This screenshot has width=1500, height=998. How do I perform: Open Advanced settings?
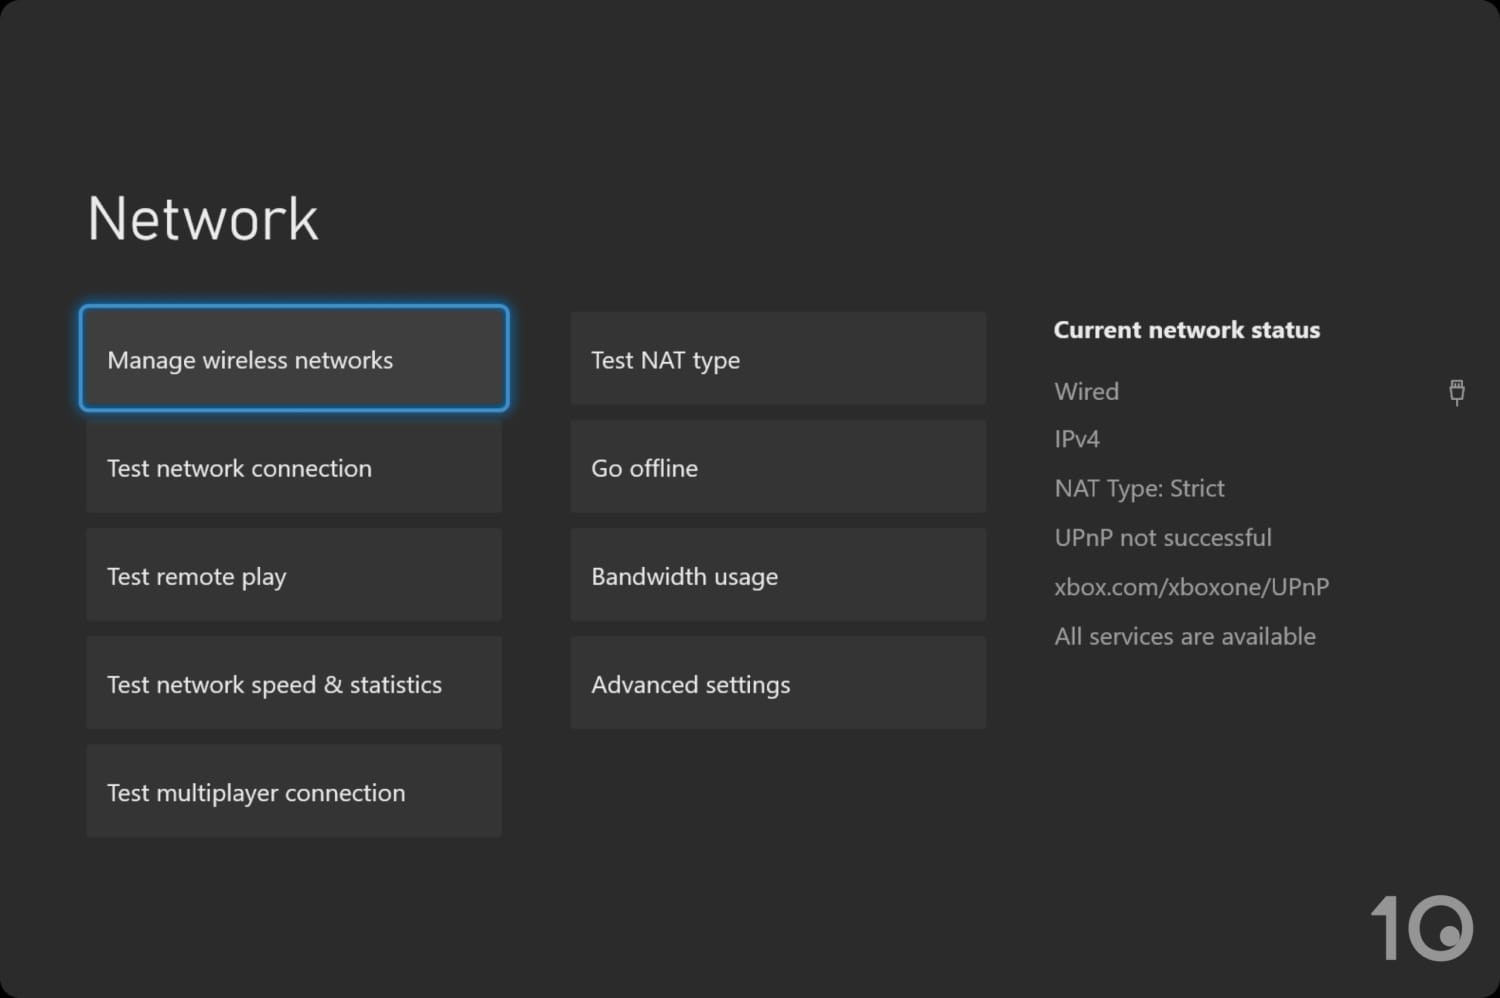click(778, 683)
